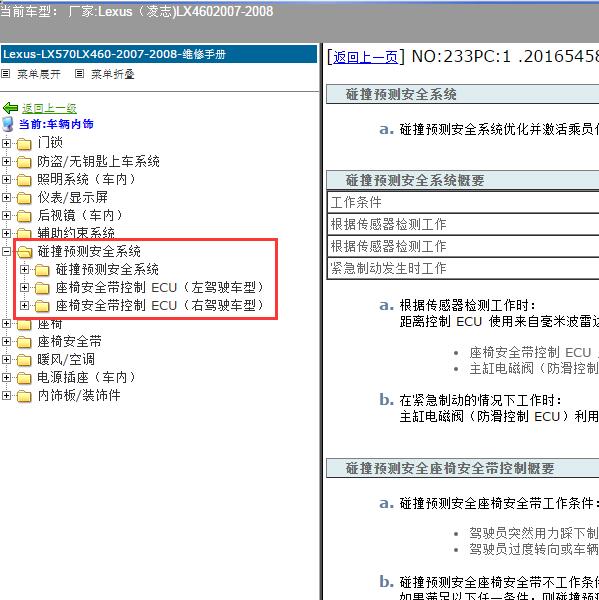Click the Lexus-LX570LX460-2007-2008-维修手册 title bar
Screen dimensions: 599x600
(159, 54)
